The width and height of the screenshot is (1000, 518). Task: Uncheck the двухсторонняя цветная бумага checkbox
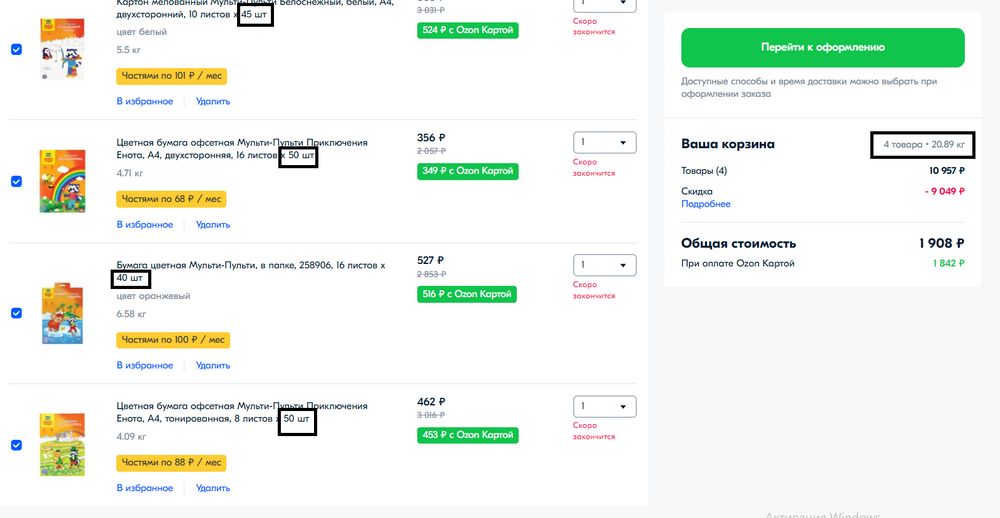point(16,181)
